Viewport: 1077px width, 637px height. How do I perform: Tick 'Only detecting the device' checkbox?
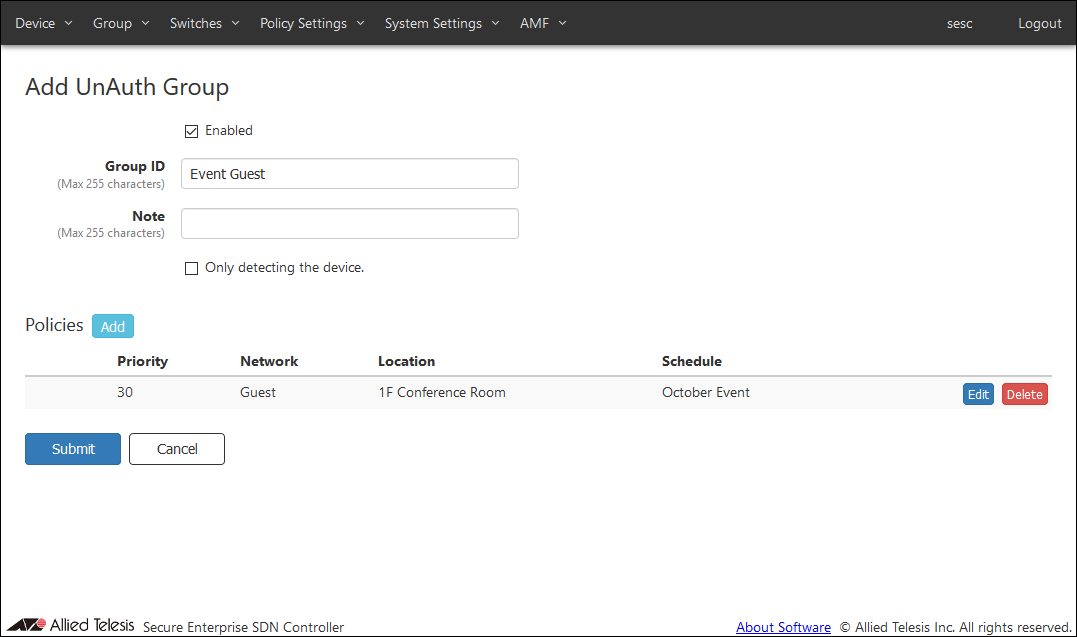point(192,268)
